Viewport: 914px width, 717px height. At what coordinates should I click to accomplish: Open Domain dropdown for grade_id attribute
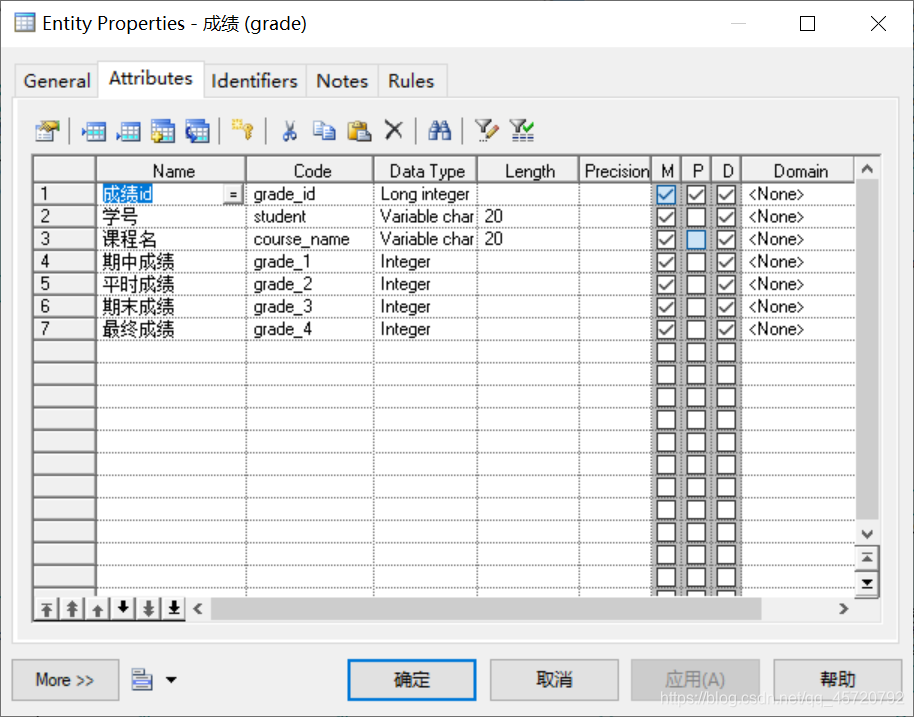pos(797,193)
